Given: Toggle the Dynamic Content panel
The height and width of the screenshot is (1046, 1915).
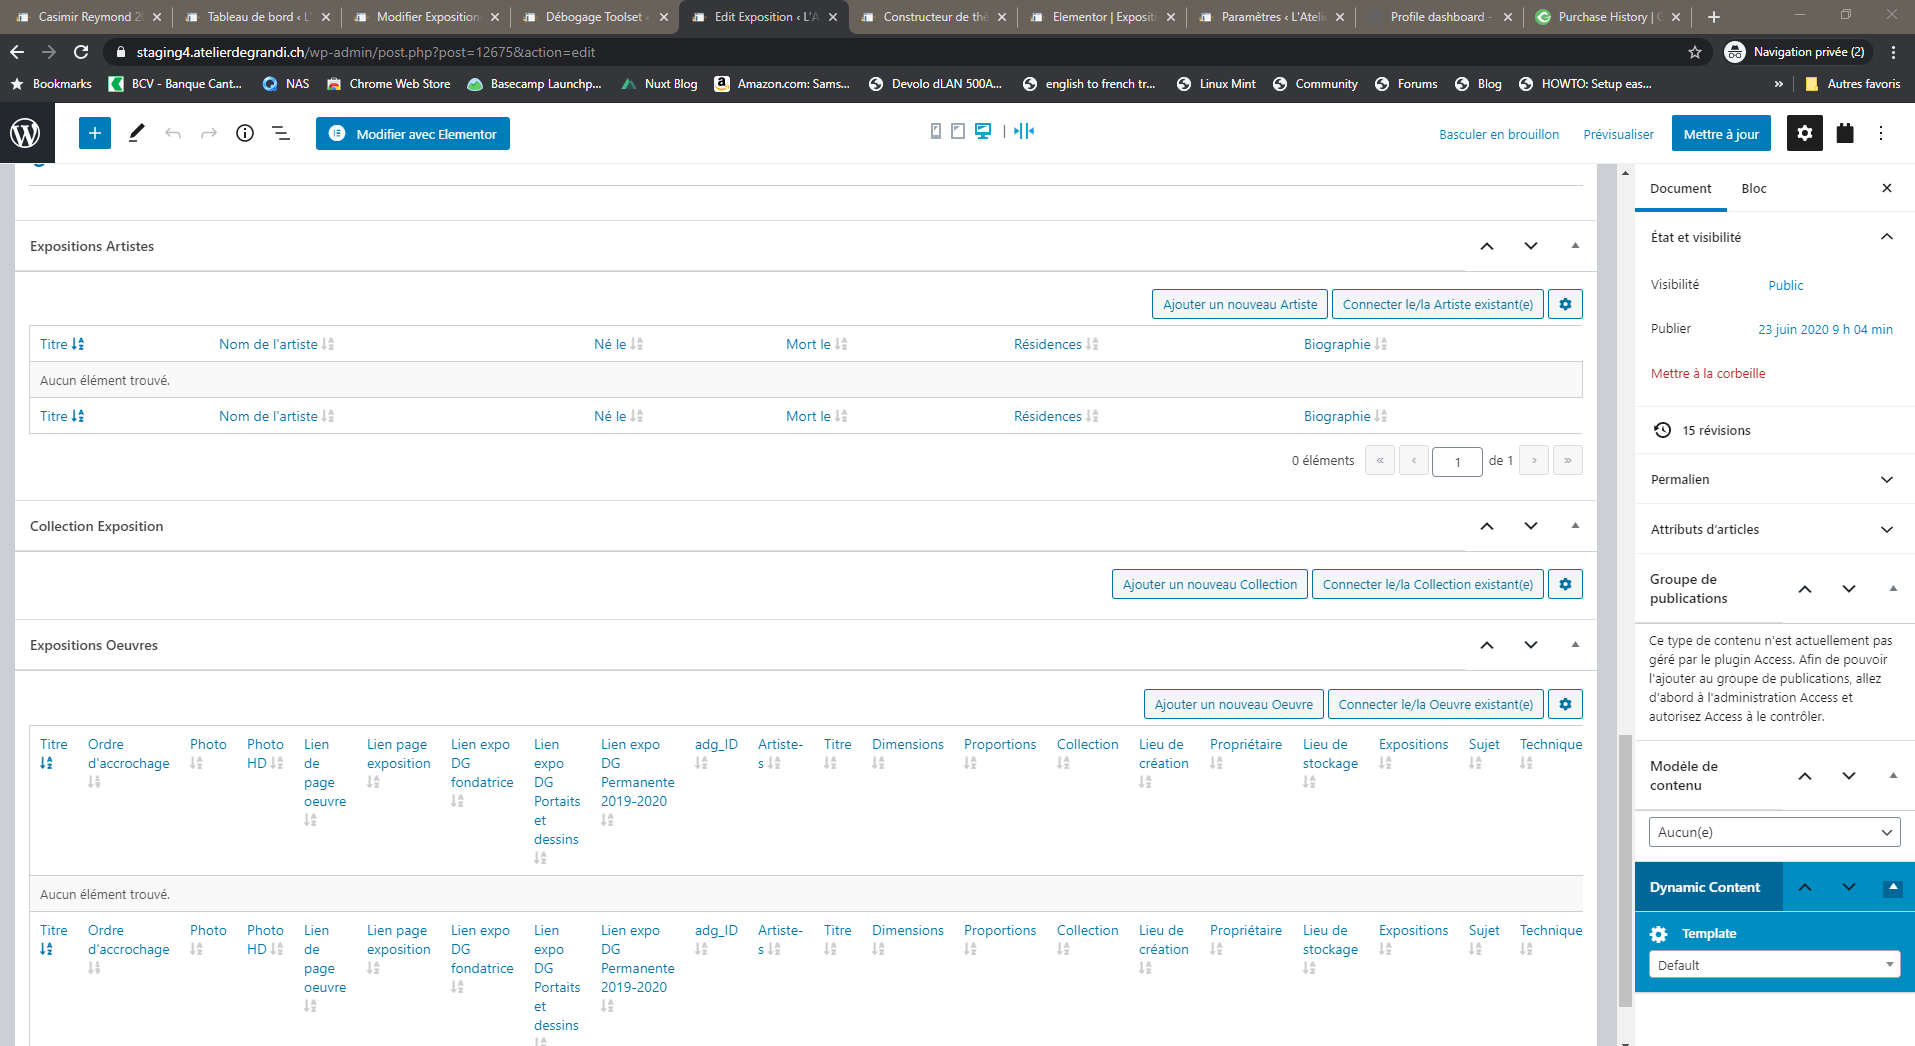Looking at the screenshot, I should click(x=1893, y=887).
